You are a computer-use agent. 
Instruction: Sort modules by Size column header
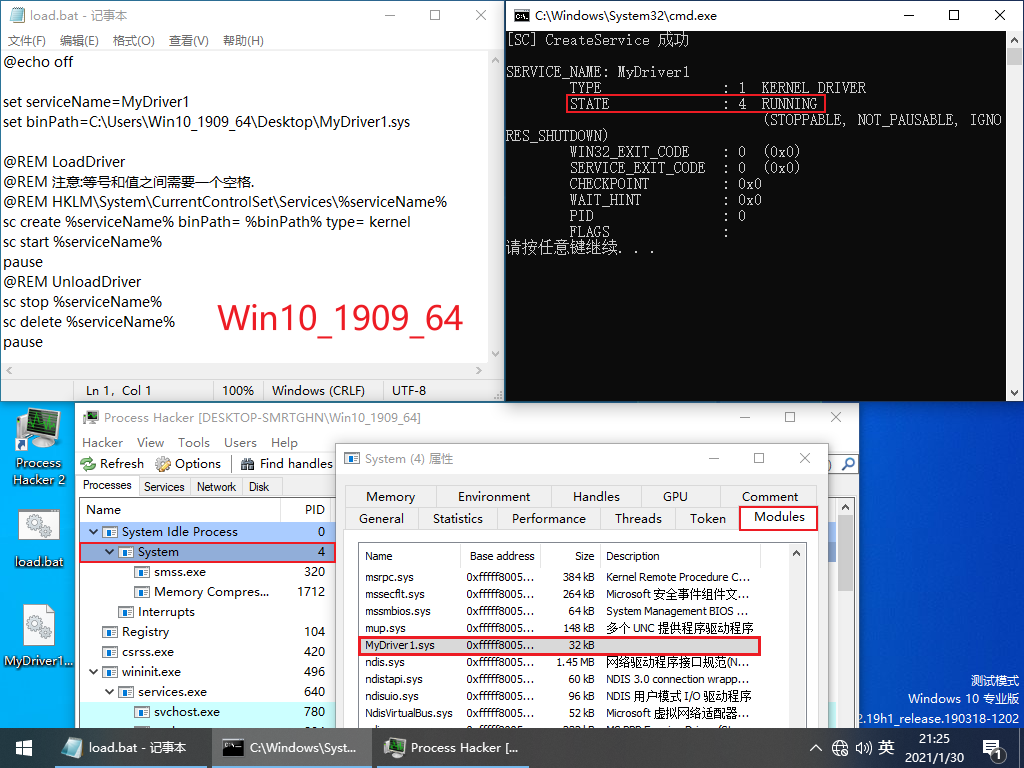pyautogui.click(x=570, y=556)
